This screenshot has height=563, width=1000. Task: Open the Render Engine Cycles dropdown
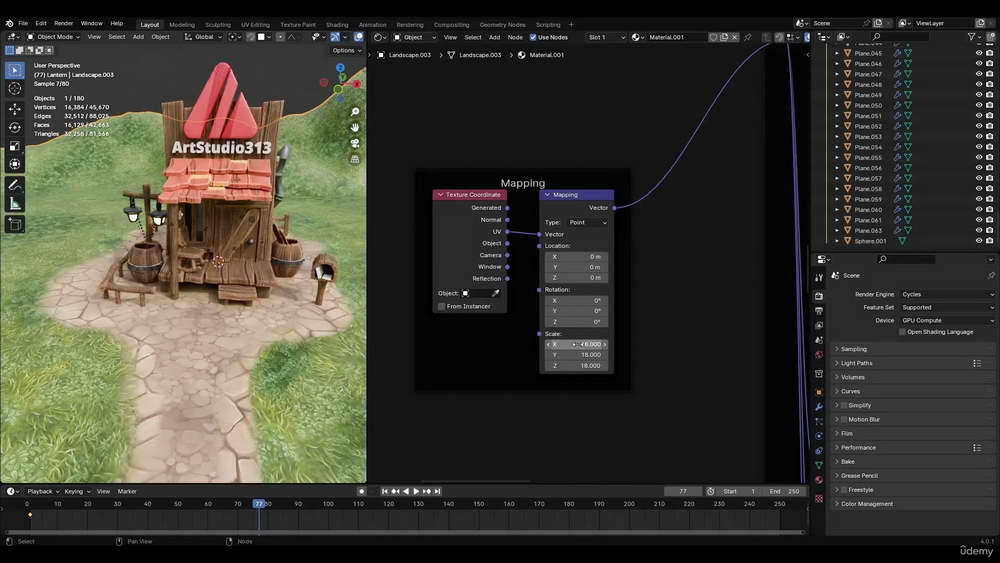(x=947, y=295)
